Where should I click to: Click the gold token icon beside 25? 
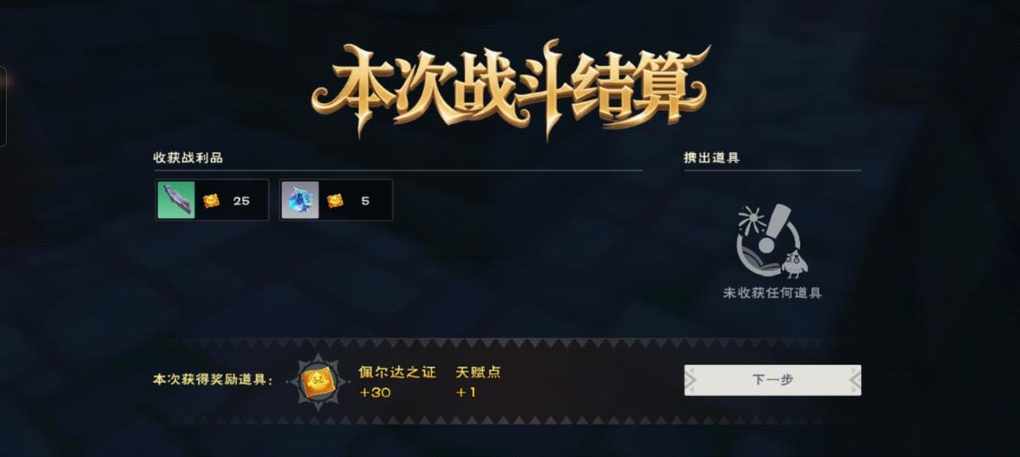211,201
